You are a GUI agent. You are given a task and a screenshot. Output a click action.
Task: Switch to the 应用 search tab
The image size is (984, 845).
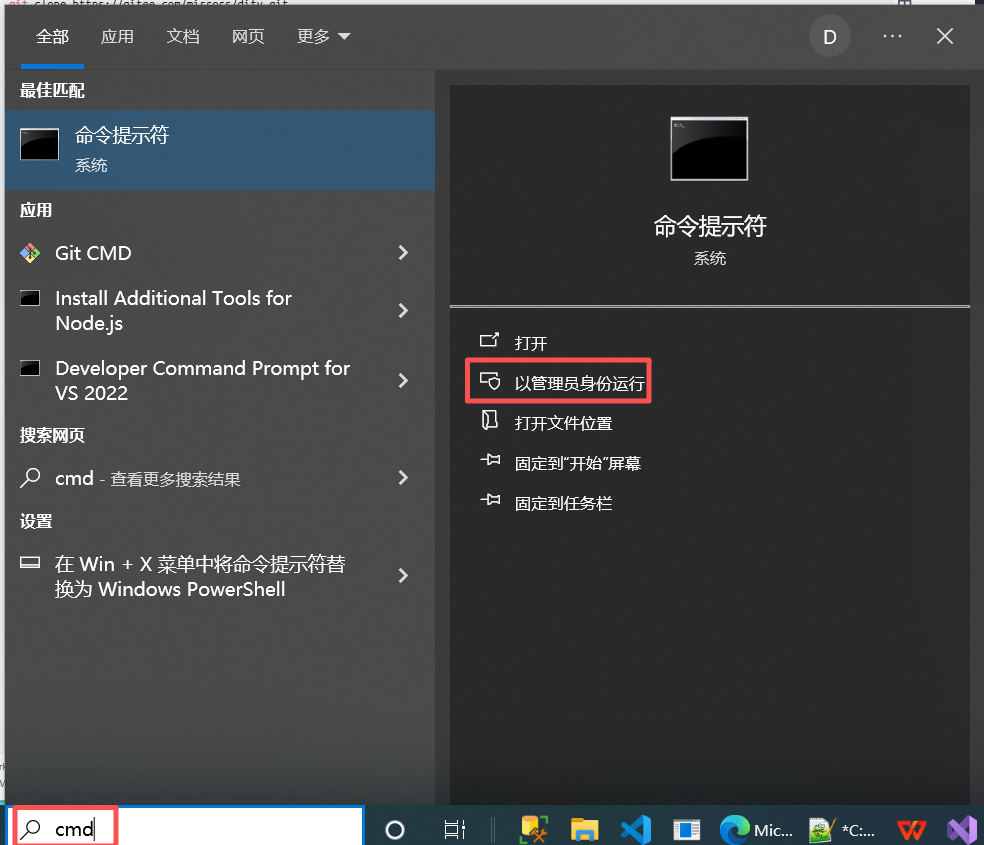(x=117, y=37)
